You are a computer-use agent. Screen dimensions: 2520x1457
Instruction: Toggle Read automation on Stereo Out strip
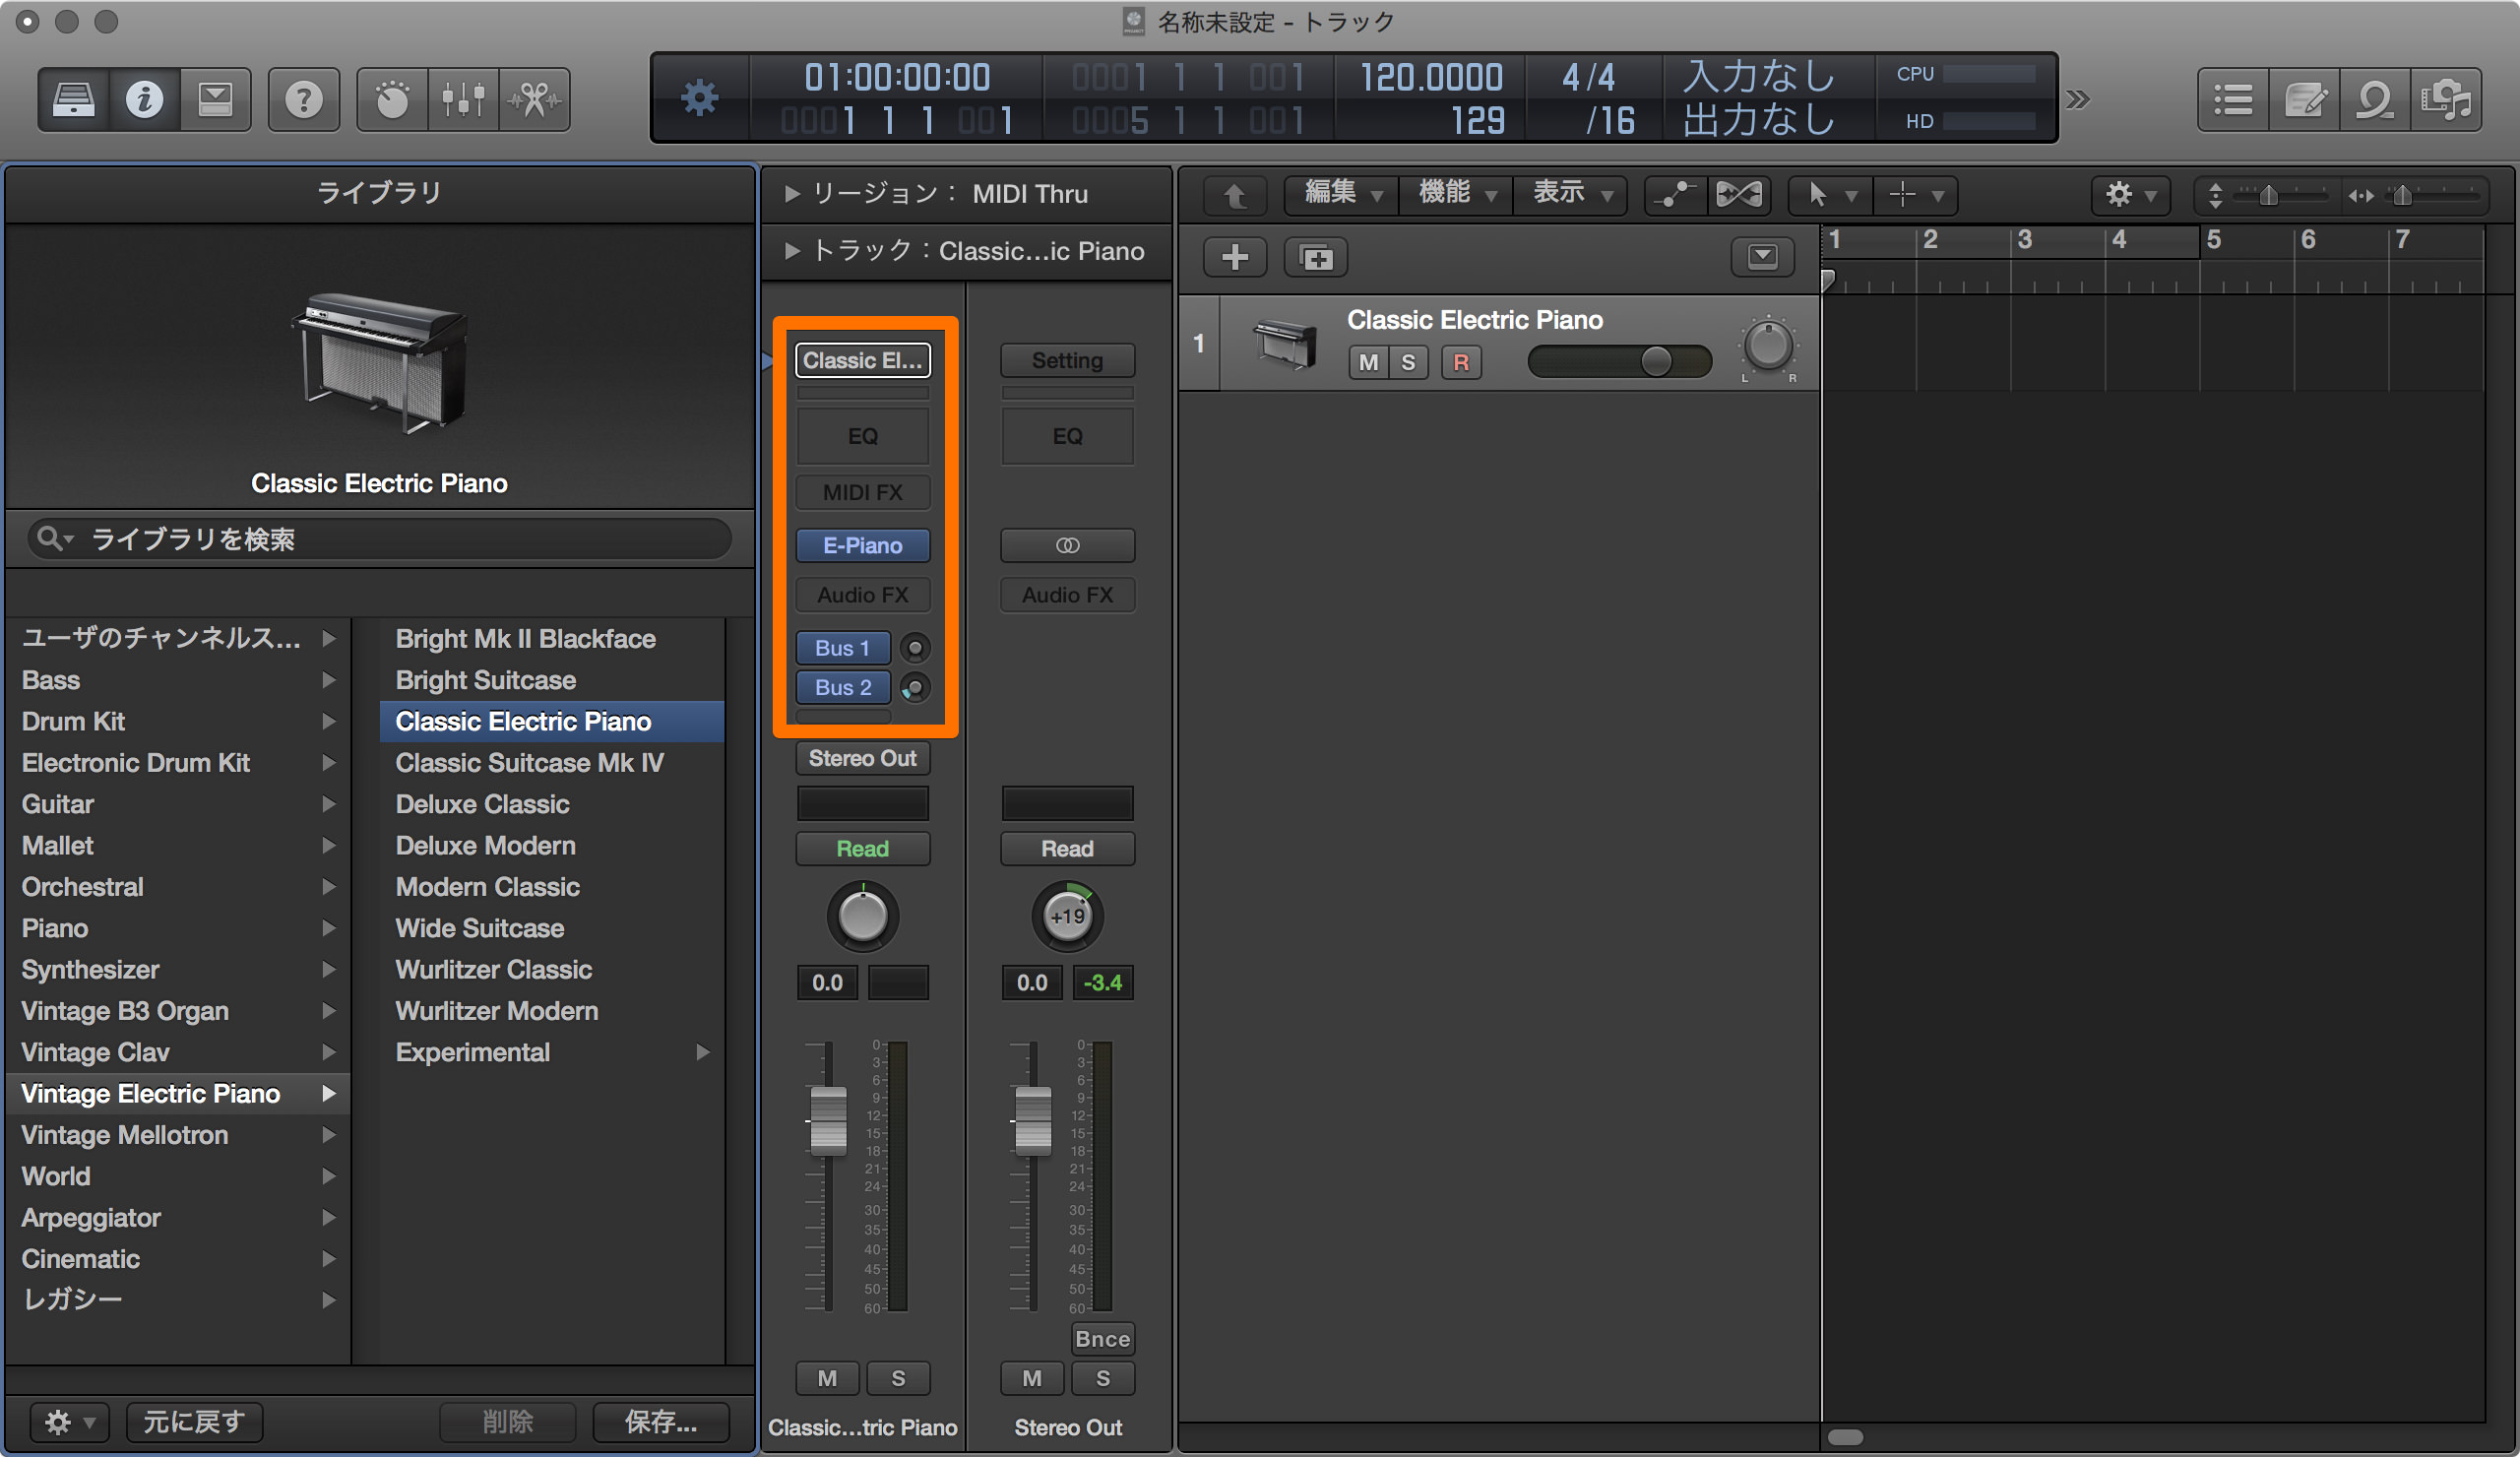click(1068, 848)
